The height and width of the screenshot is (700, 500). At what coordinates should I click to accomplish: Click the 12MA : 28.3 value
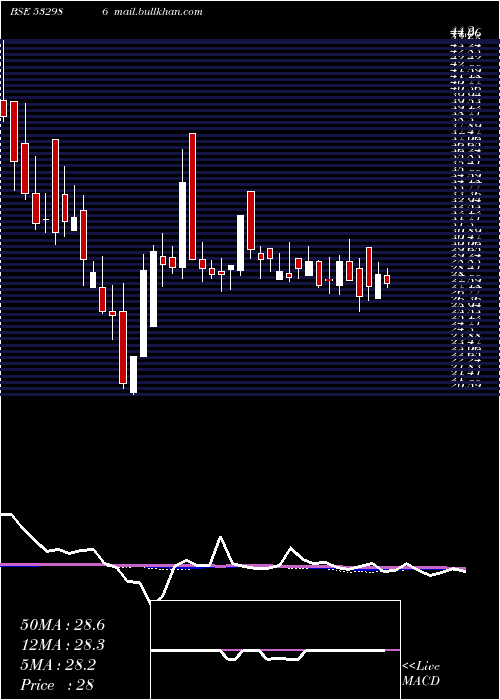(62, 645)
